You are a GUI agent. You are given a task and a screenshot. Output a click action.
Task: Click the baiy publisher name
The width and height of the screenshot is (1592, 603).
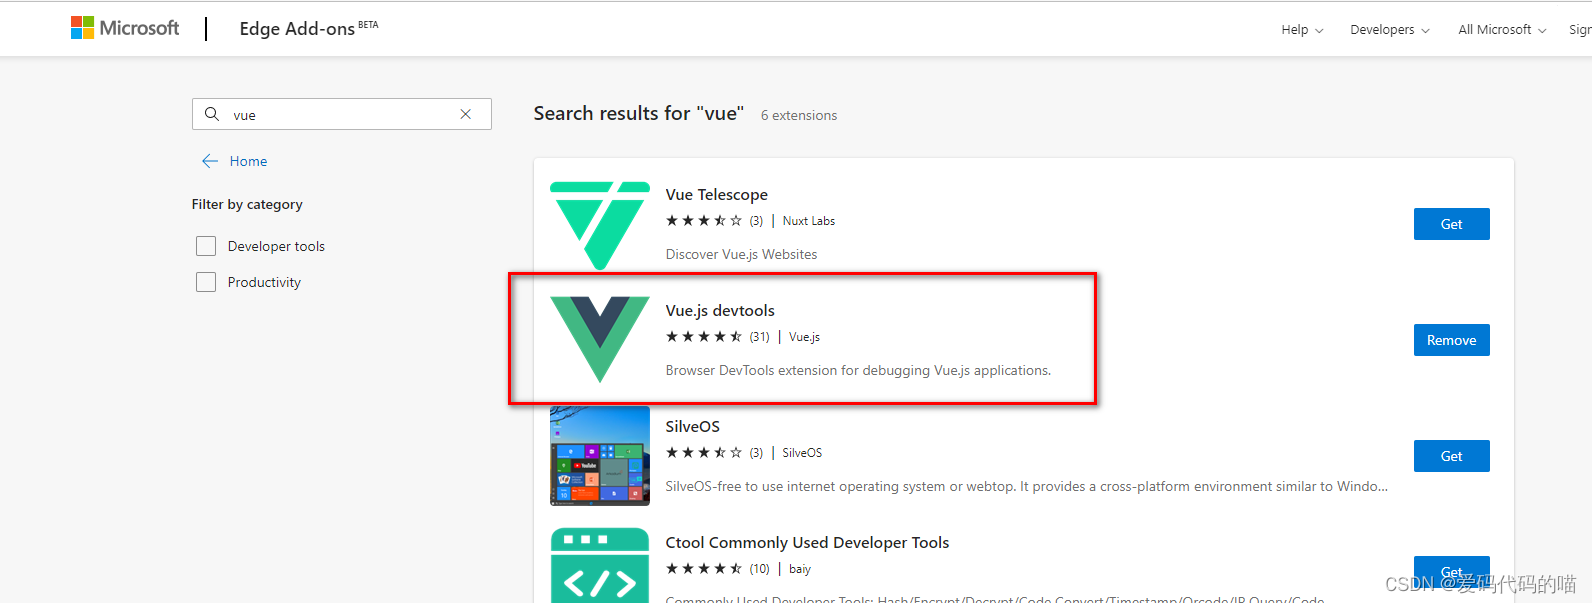click(x=800, y=569)
